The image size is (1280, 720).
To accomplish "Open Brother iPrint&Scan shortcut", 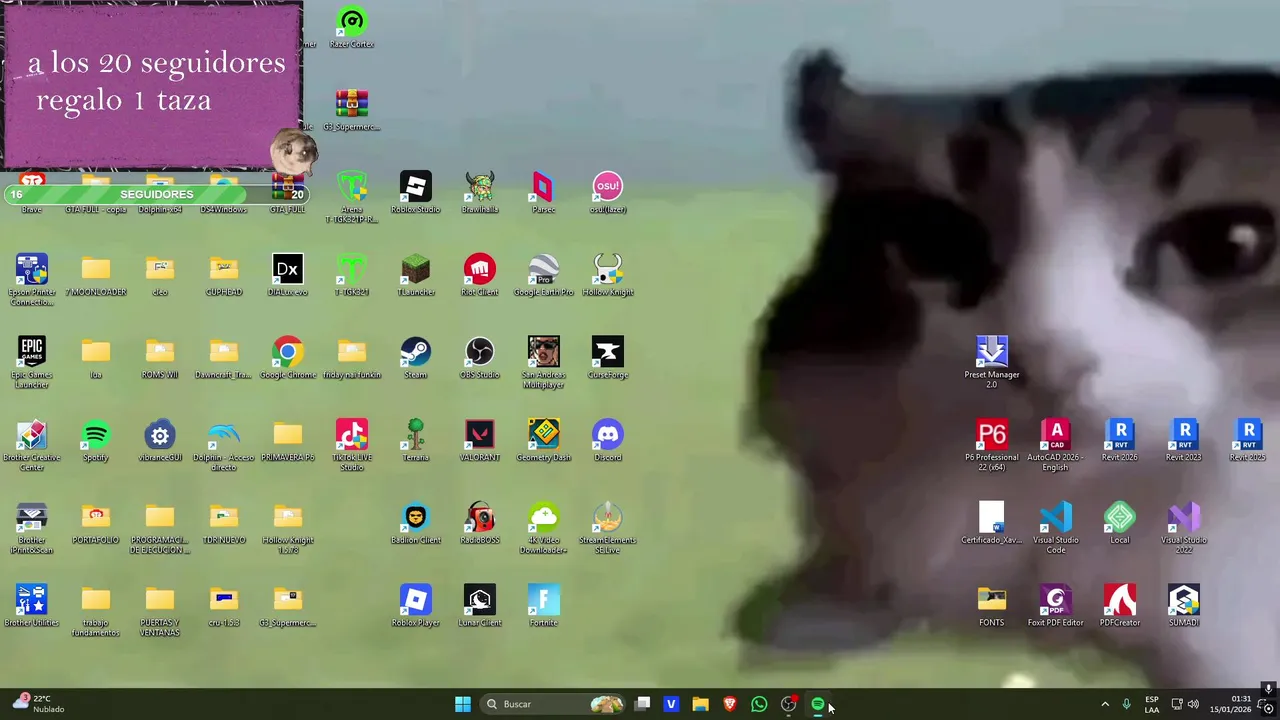I will pos(32,529).
